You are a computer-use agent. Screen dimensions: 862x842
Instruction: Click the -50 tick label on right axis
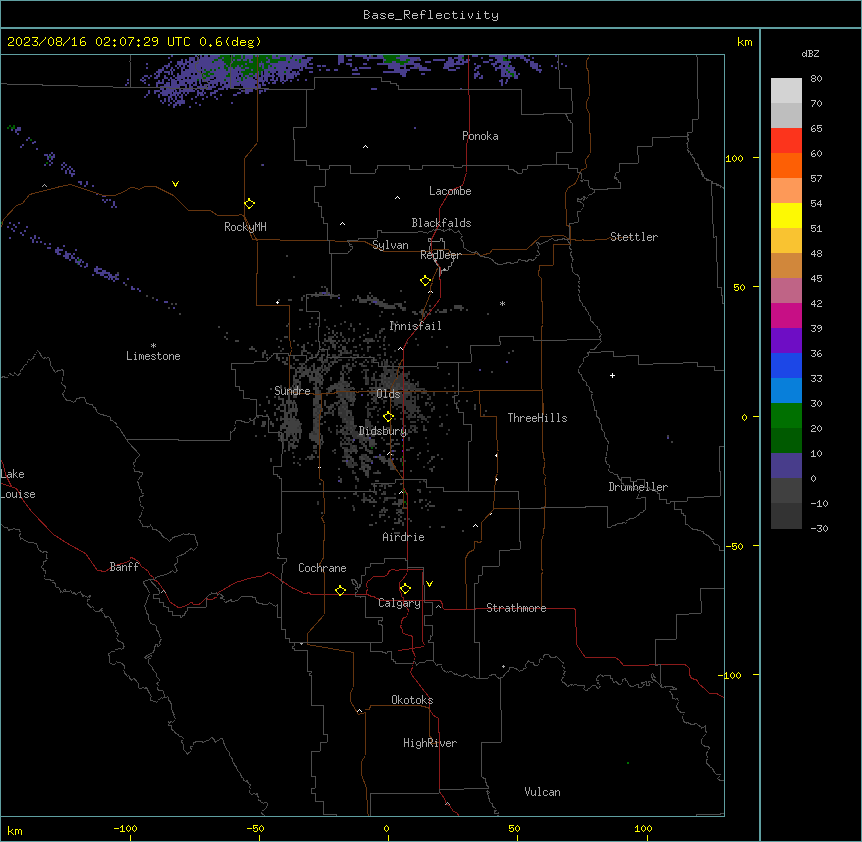pos(734,546)
